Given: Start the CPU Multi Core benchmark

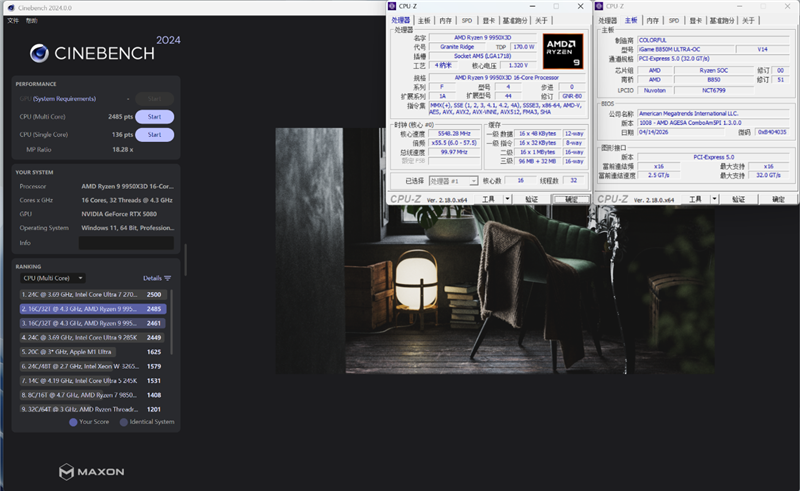Looking at the screenshot, I should [155, 117].
